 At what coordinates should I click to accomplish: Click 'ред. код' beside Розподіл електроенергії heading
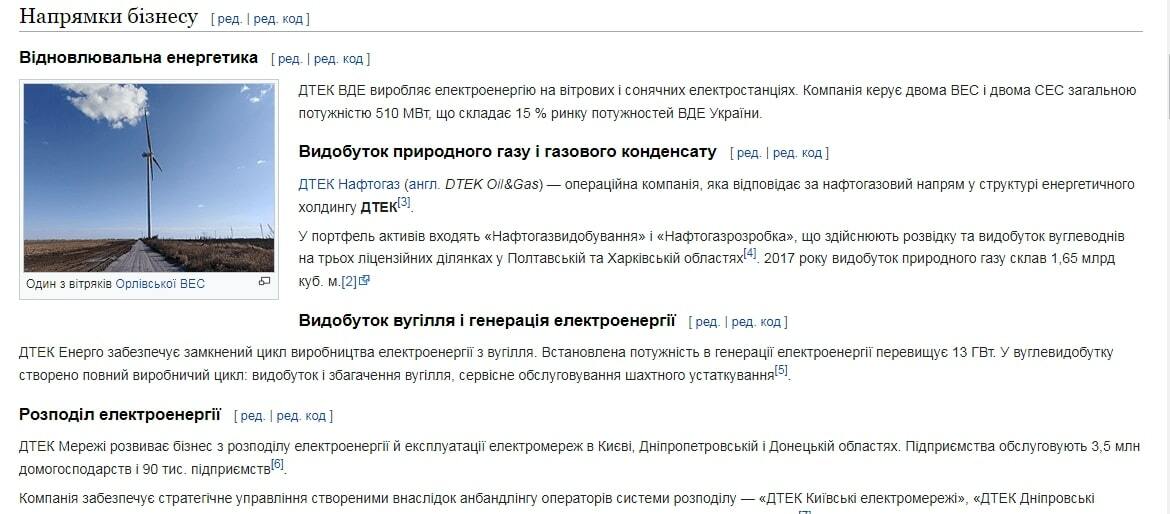(x=301, y=416)
